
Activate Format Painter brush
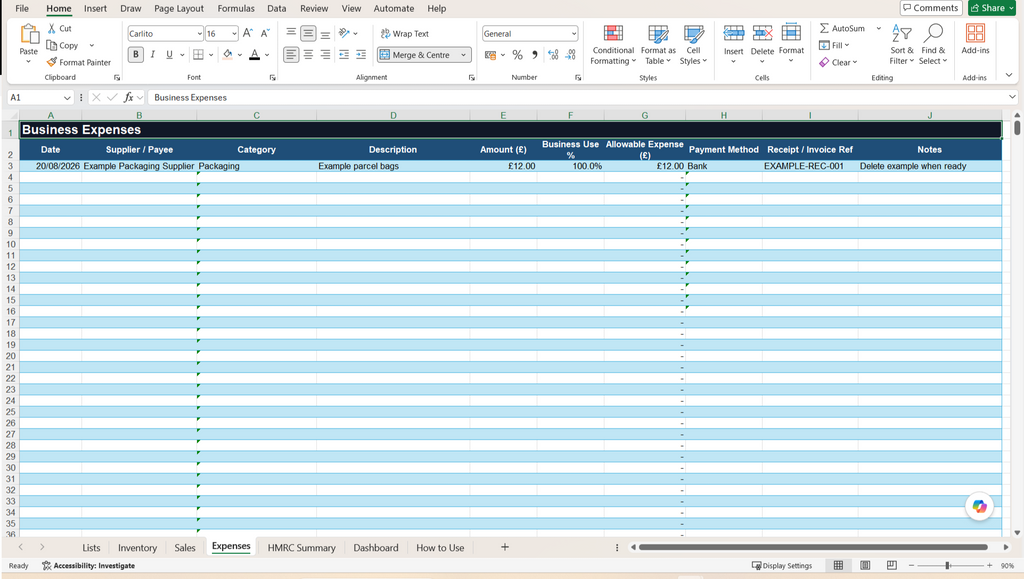(x=52, y=62)
